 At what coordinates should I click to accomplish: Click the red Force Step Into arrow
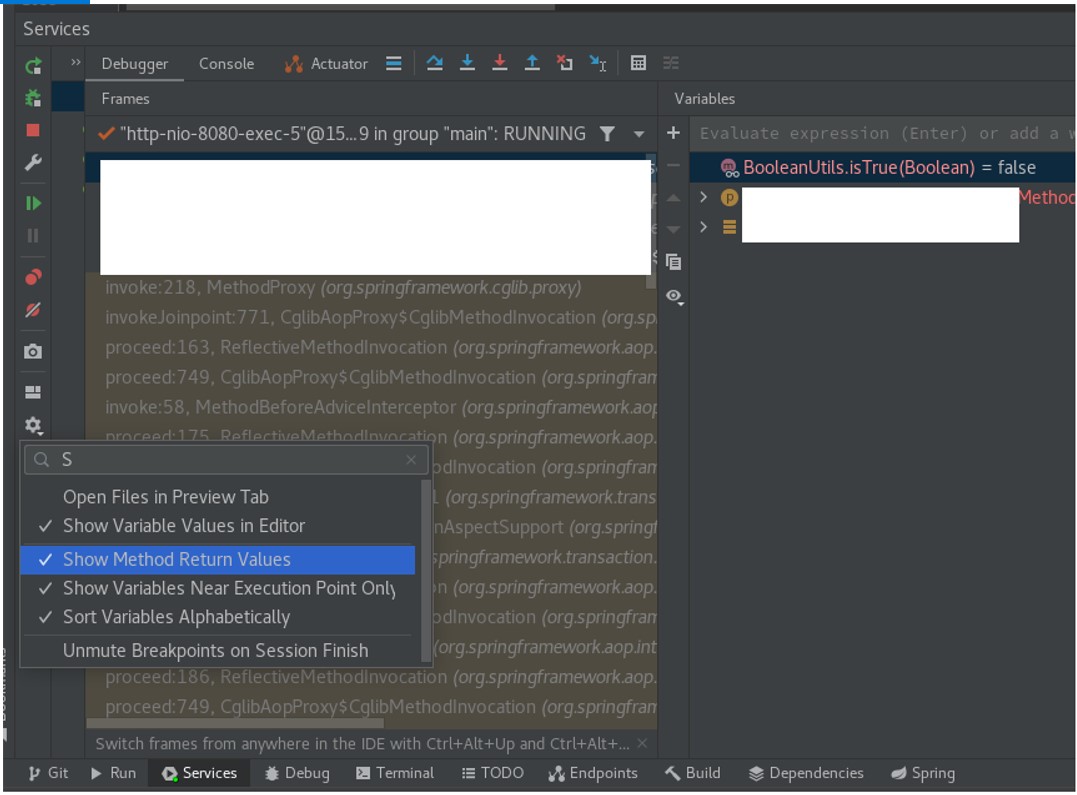tap(500, 63)
